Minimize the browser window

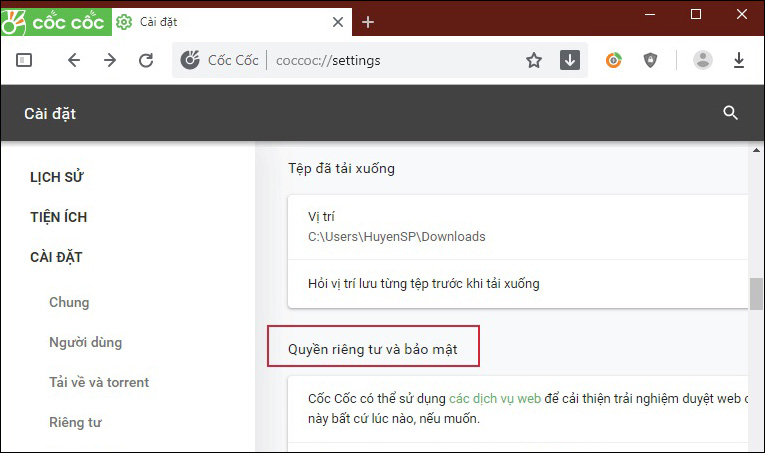coord(650,15)
